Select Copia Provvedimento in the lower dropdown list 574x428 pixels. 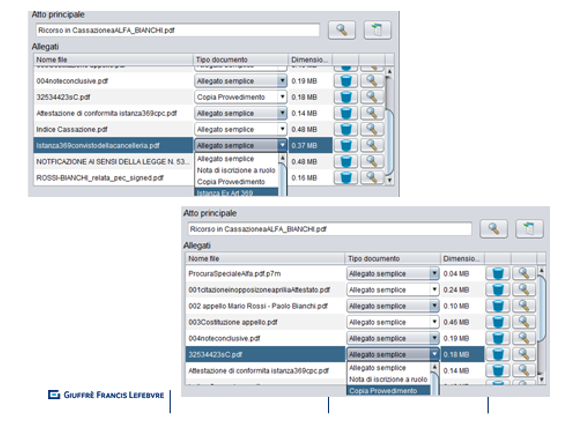[388, 391]
